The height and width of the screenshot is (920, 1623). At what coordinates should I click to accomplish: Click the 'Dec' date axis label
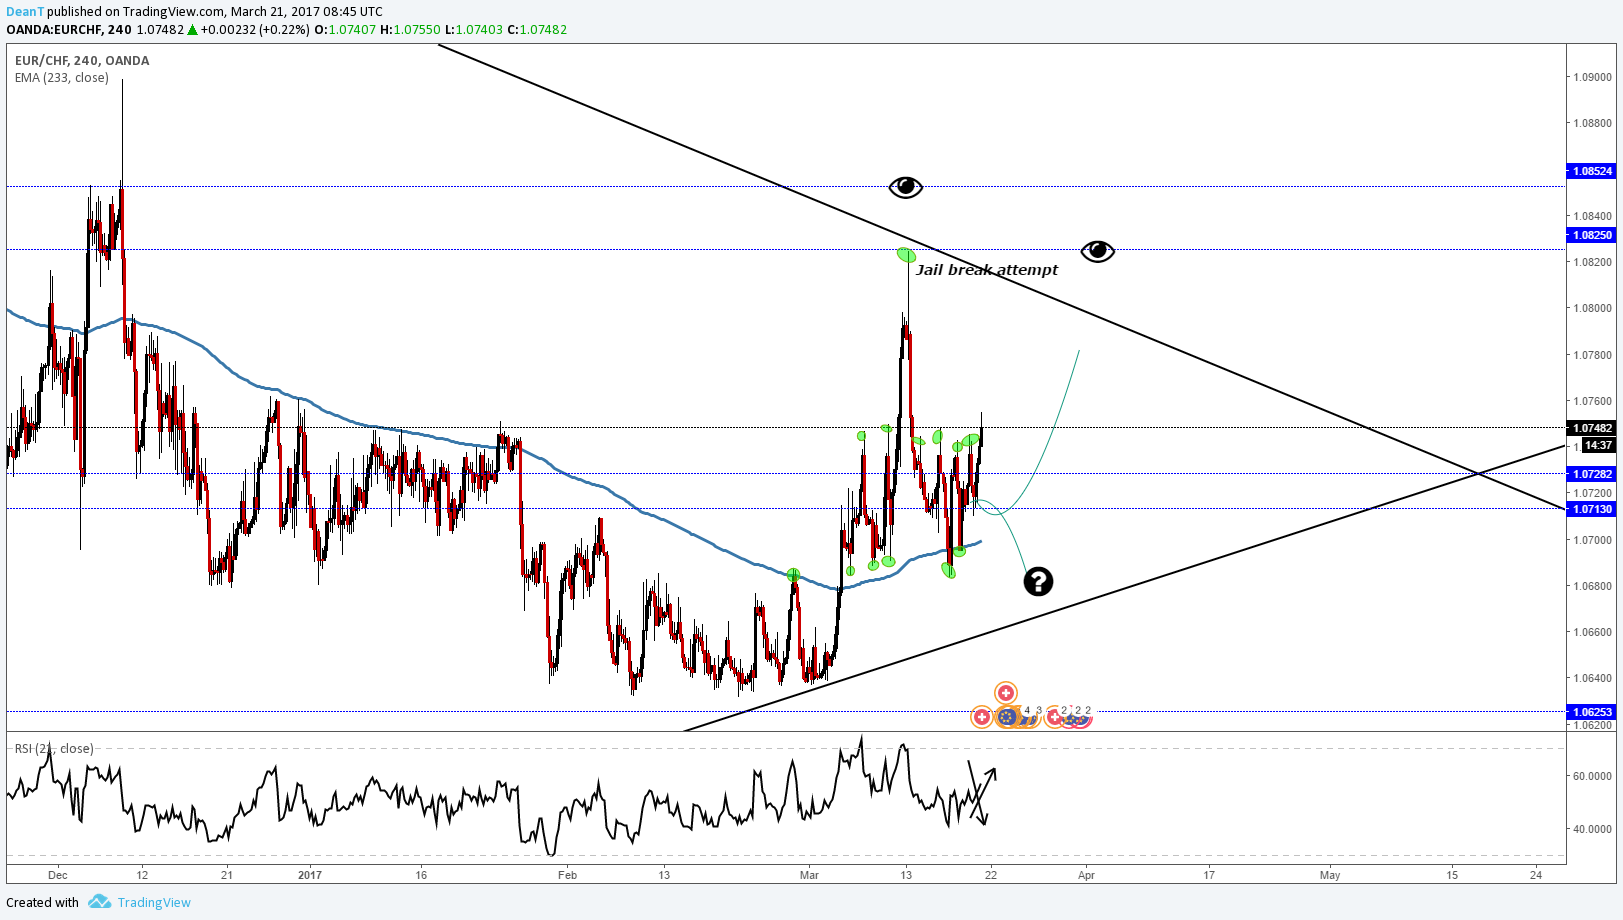(58, 875)
